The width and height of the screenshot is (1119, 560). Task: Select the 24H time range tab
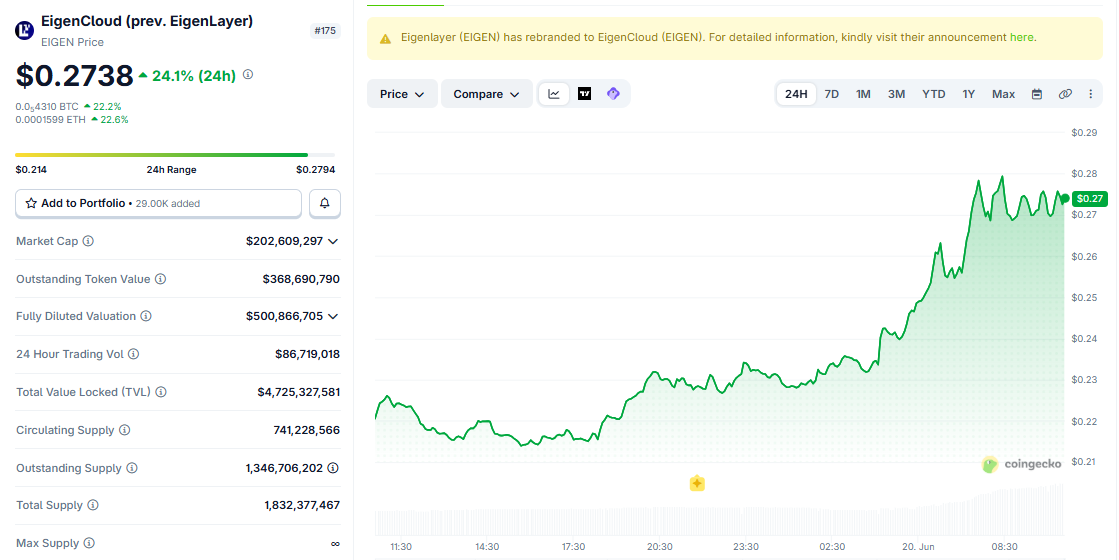pos(796,94)
